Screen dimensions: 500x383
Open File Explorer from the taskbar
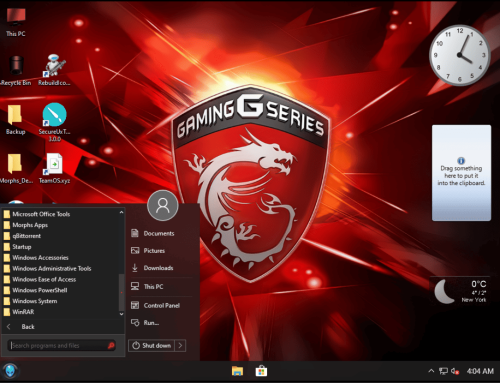tap(237, 371)
